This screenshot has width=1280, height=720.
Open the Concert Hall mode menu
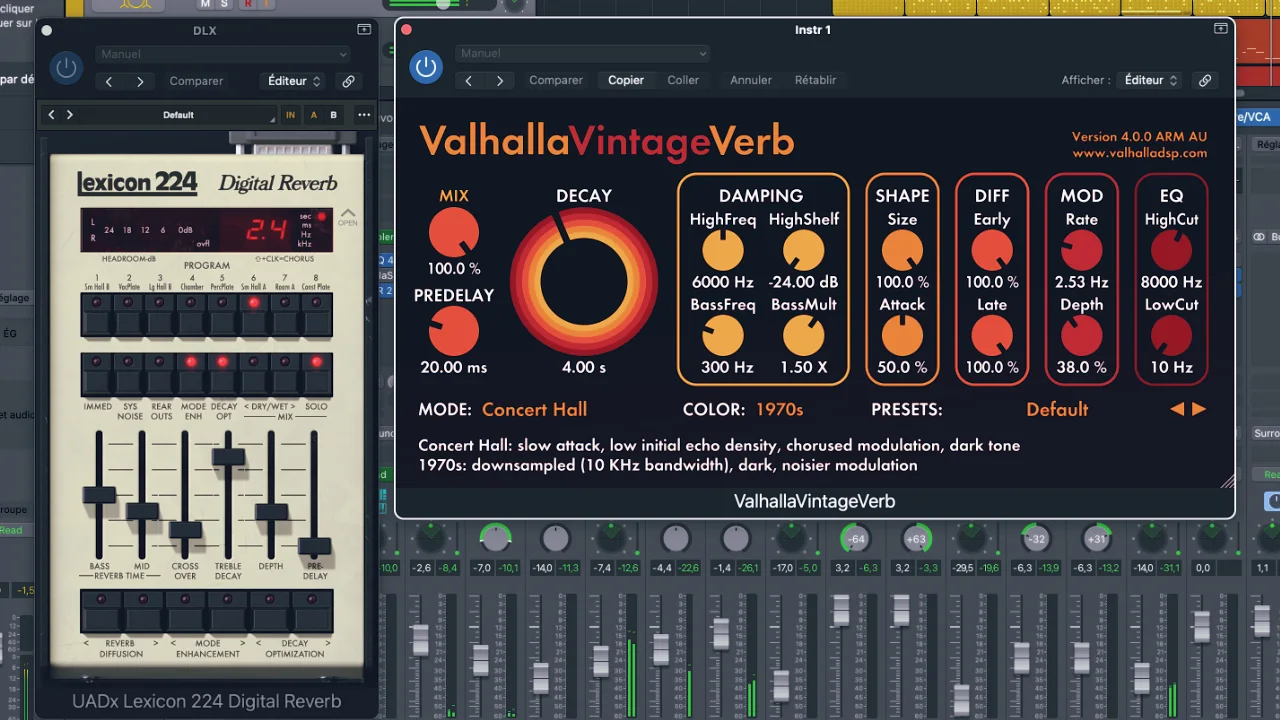point(534,408)
